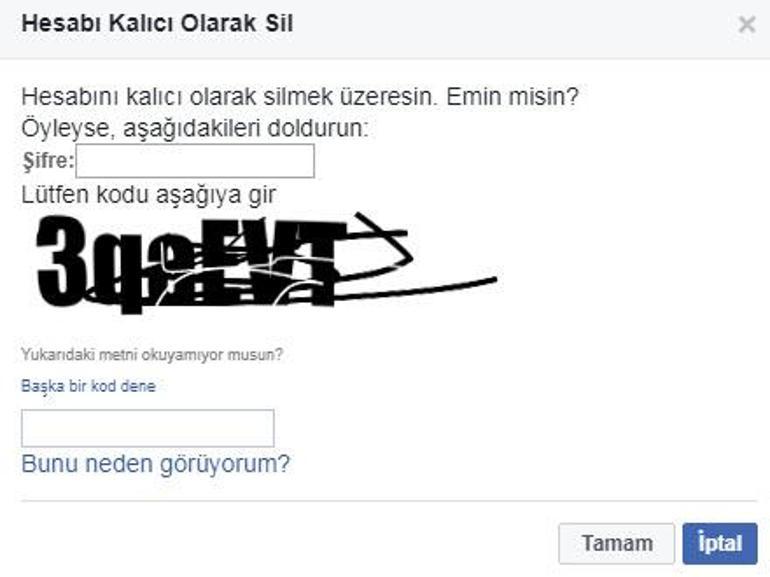Click the letter q in the captcha
This screenshot has width=770, height=577.
coord(127,273)
